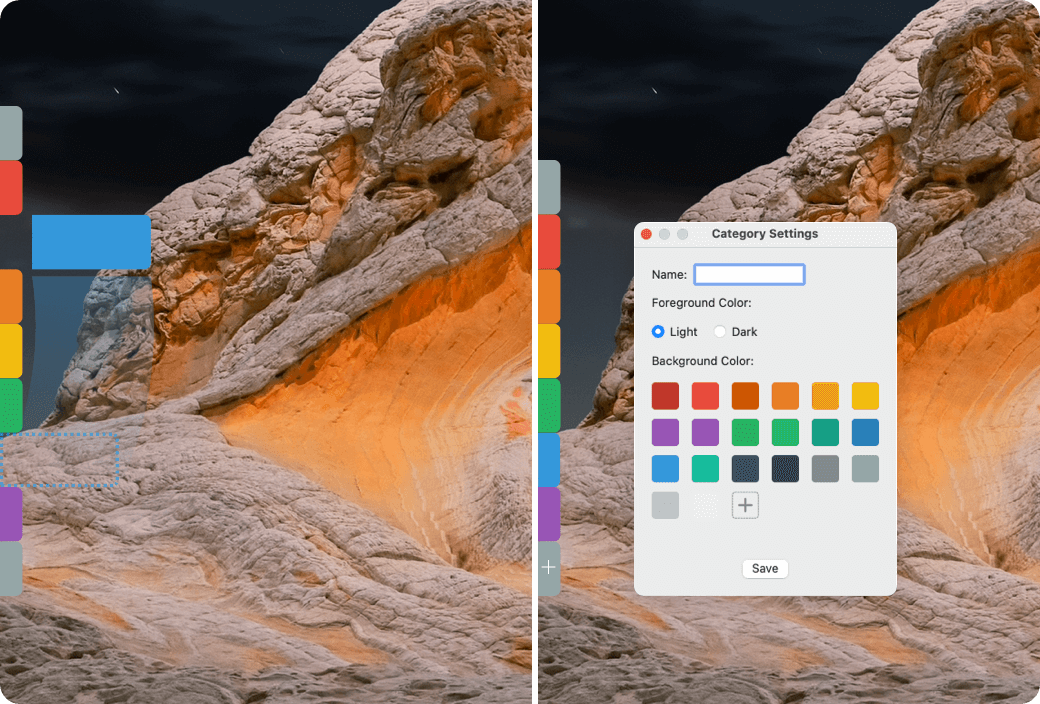1040x704 pixels.
Task: Click inside the Name input field
Action: 749,274
